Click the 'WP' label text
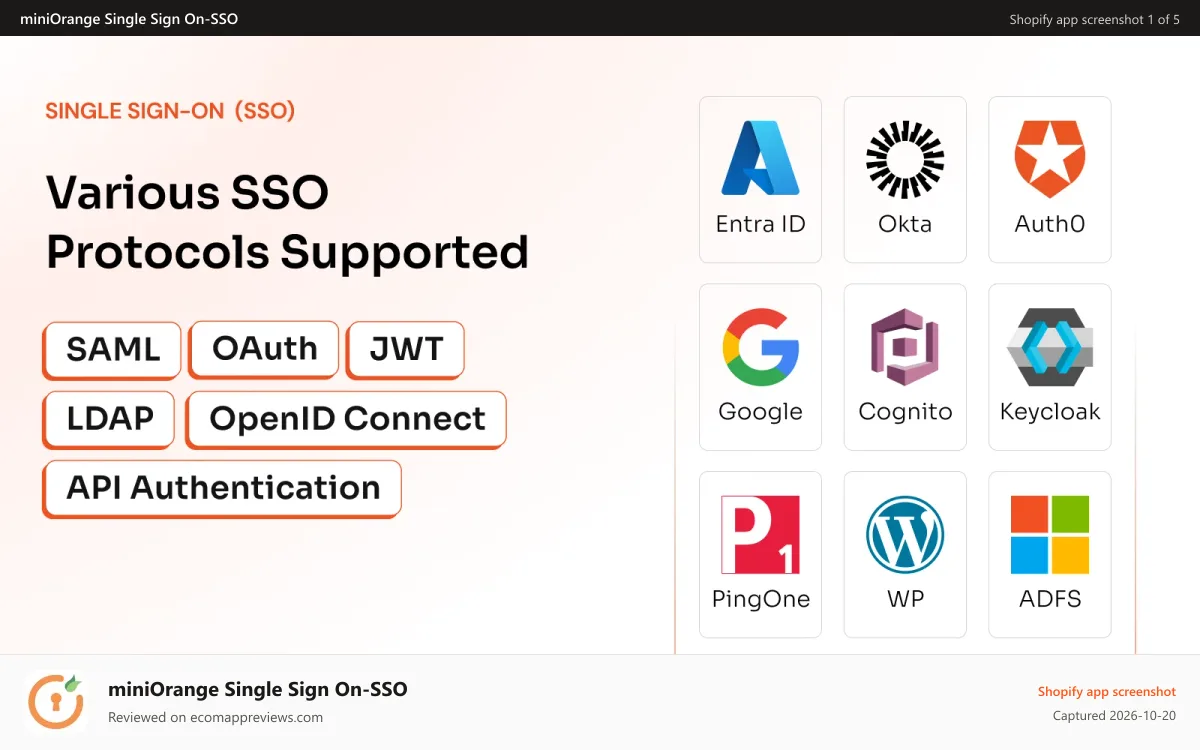1200x750 pixels. pyautogui.click(x=905, y=599)
